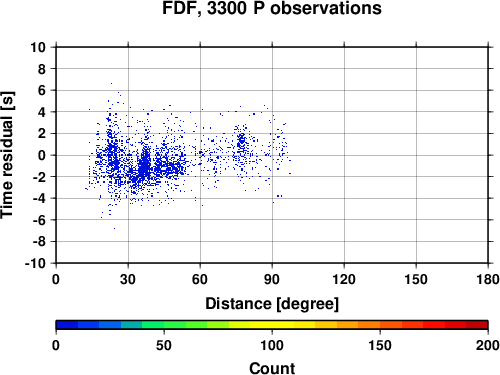Screen dimensions: 500x375
Task: Click the plot title 'FDF, 3300 P observations'
Action: pos(272,8)
